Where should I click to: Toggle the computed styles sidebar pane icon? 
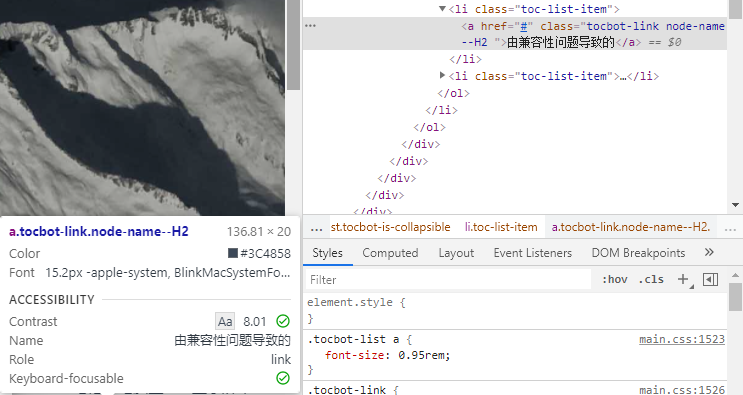coord(710,279)
